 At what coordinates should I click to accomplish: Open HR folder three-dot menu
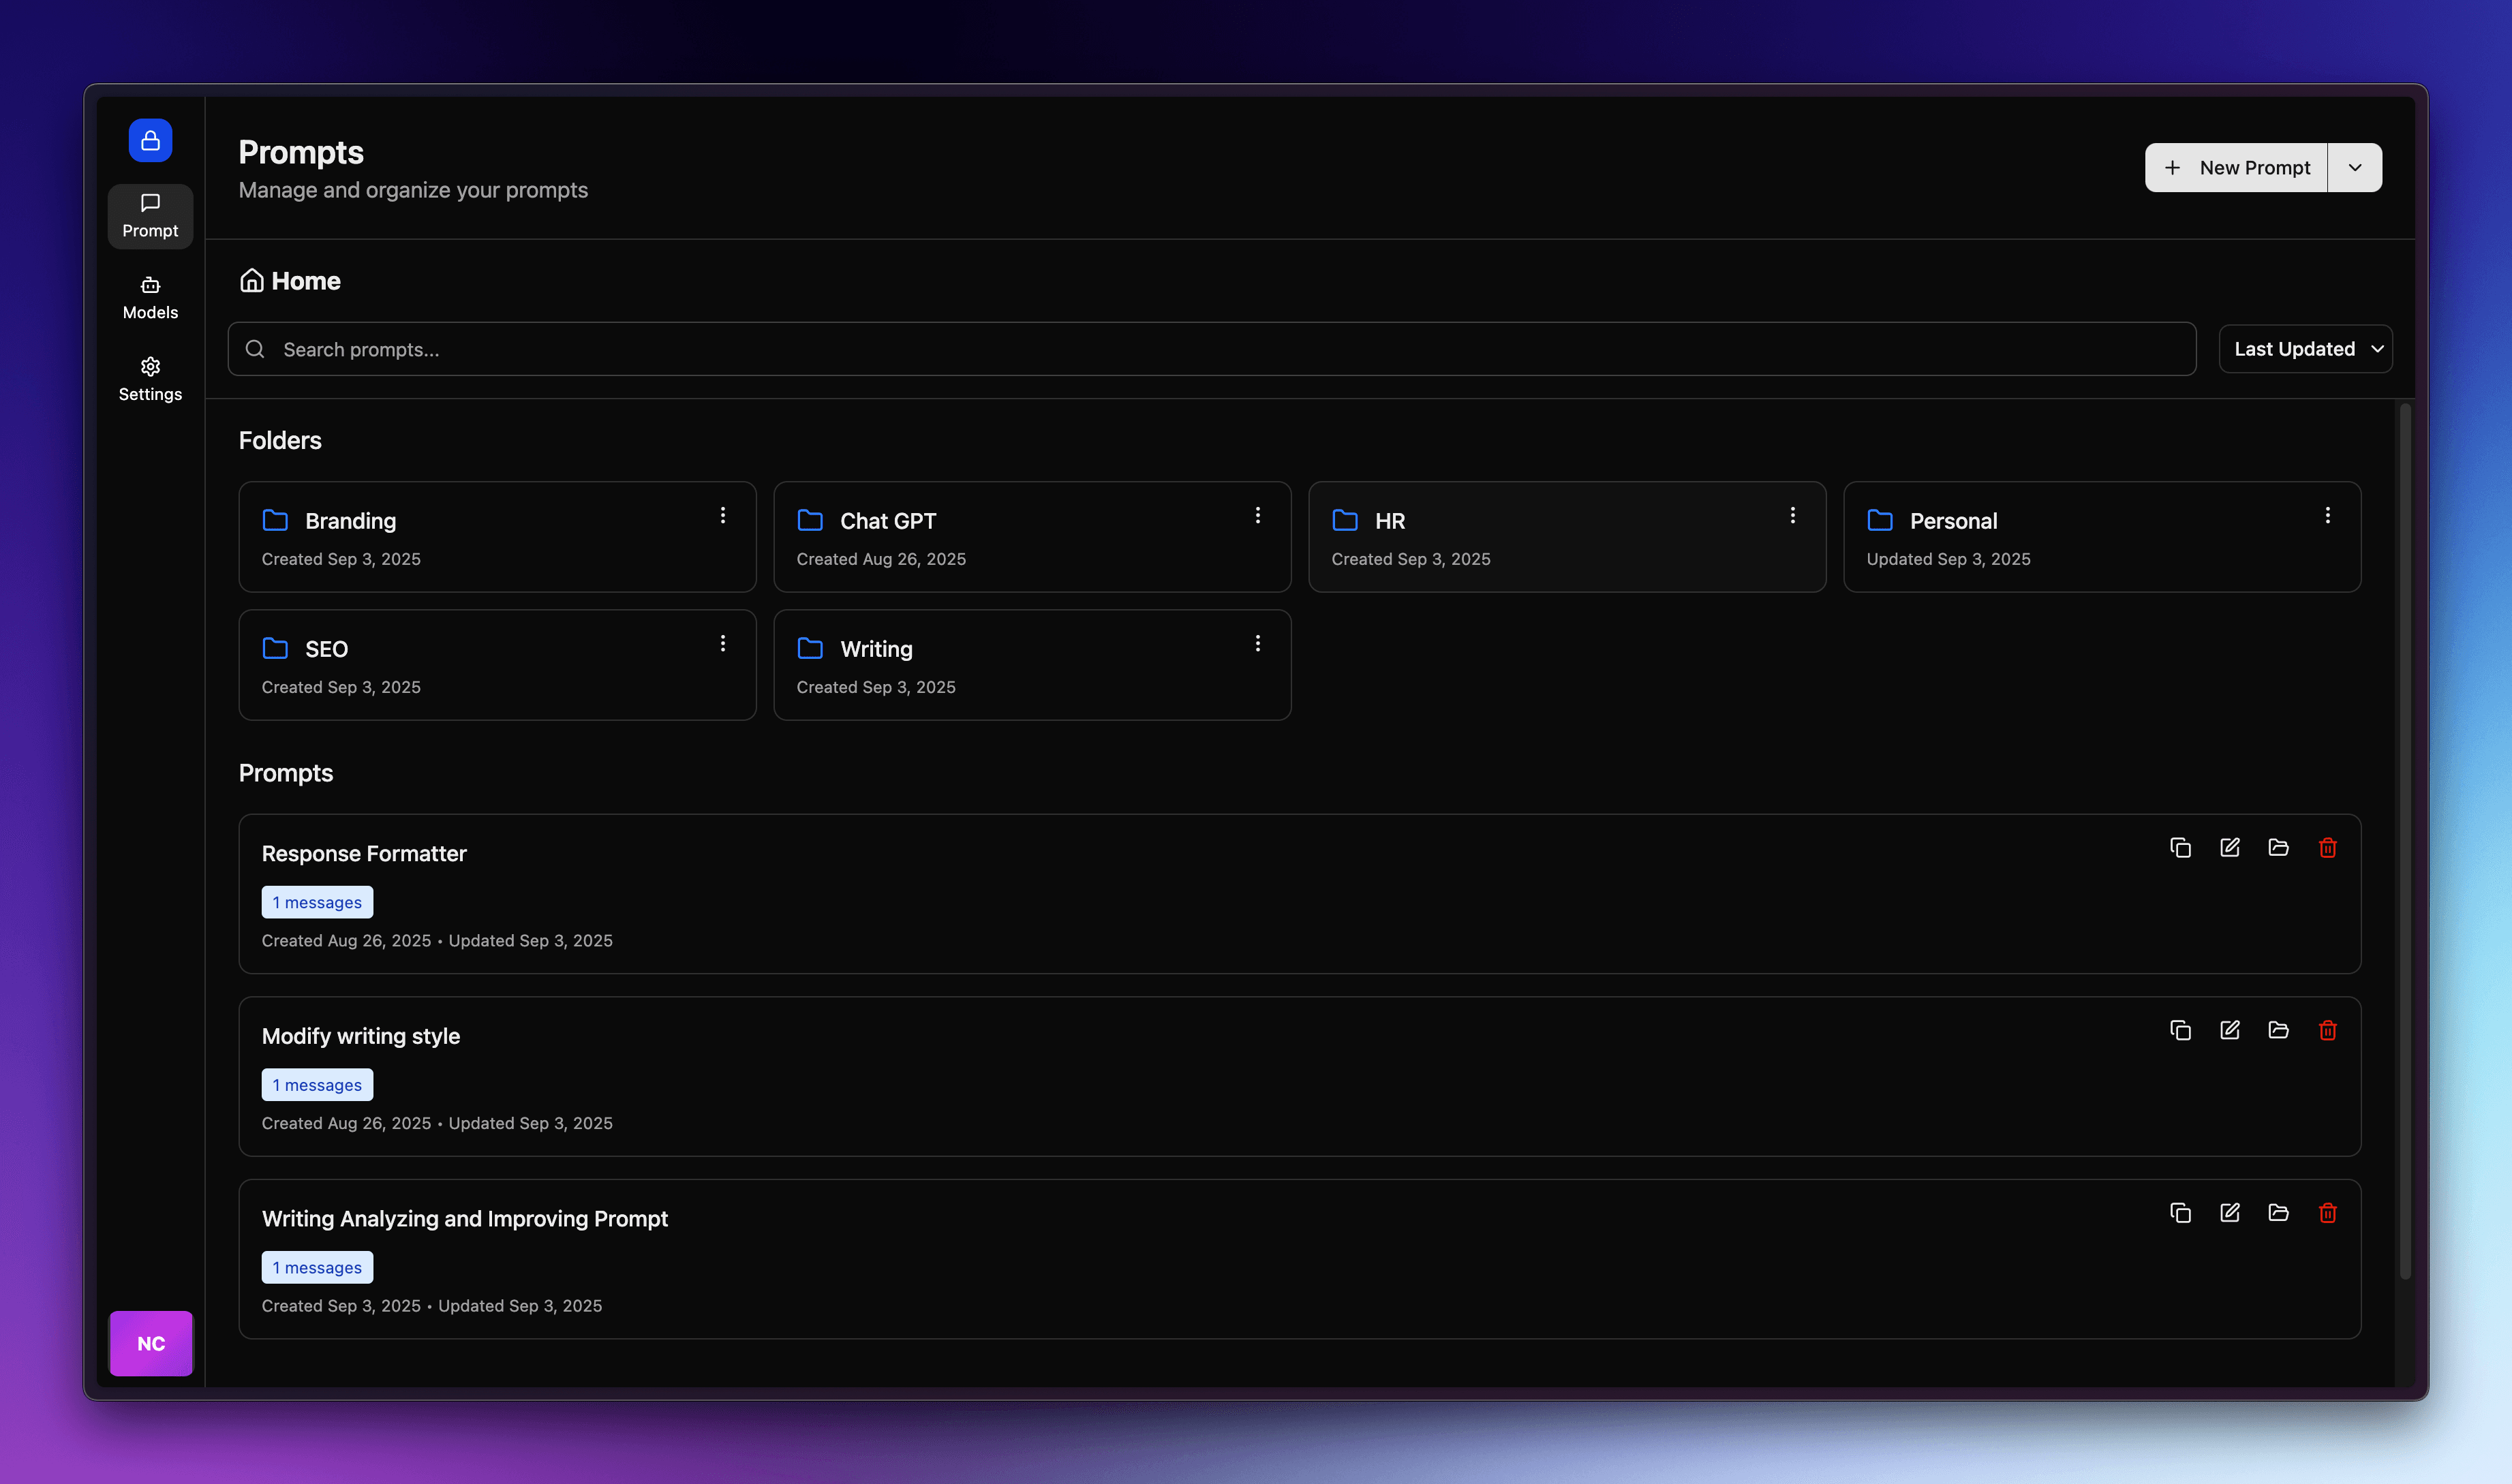point(1792,515)
